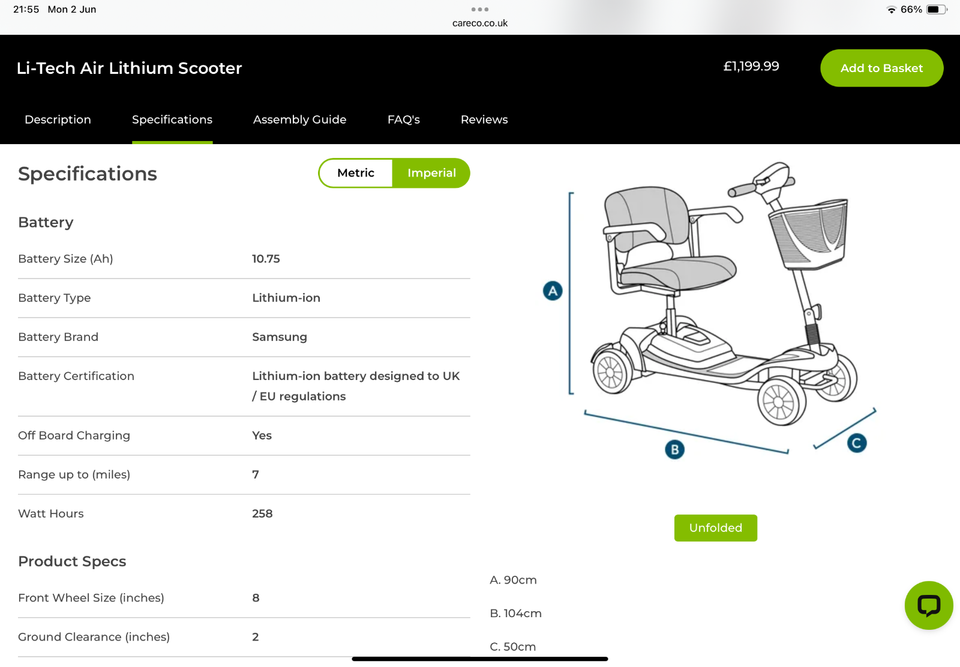This screenshot has height=667, width=960.
Task: Open the Assembly Guide tab
Action: point(299,119)
